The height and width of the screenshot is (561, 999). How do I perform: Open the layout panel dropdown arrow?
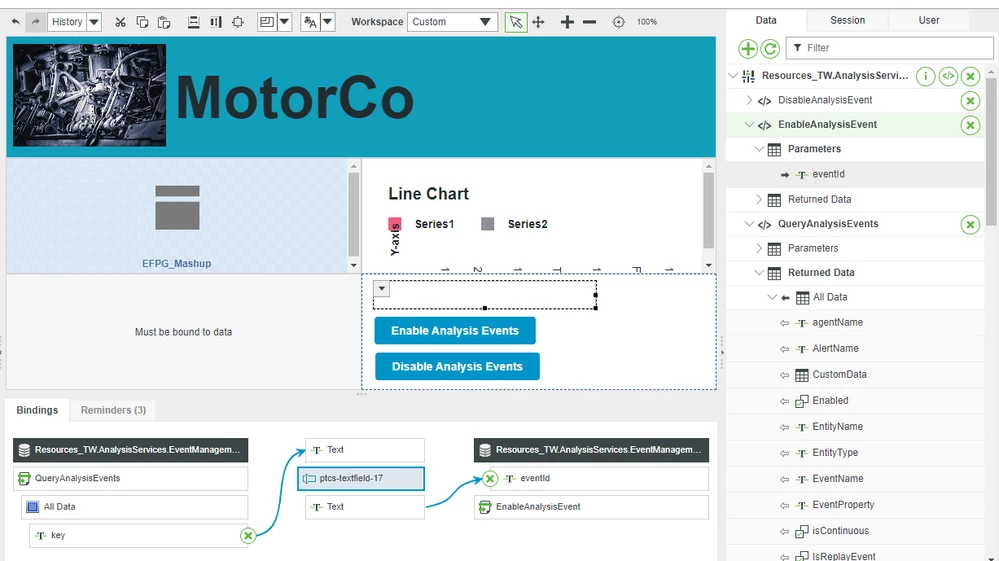point(284,22)
